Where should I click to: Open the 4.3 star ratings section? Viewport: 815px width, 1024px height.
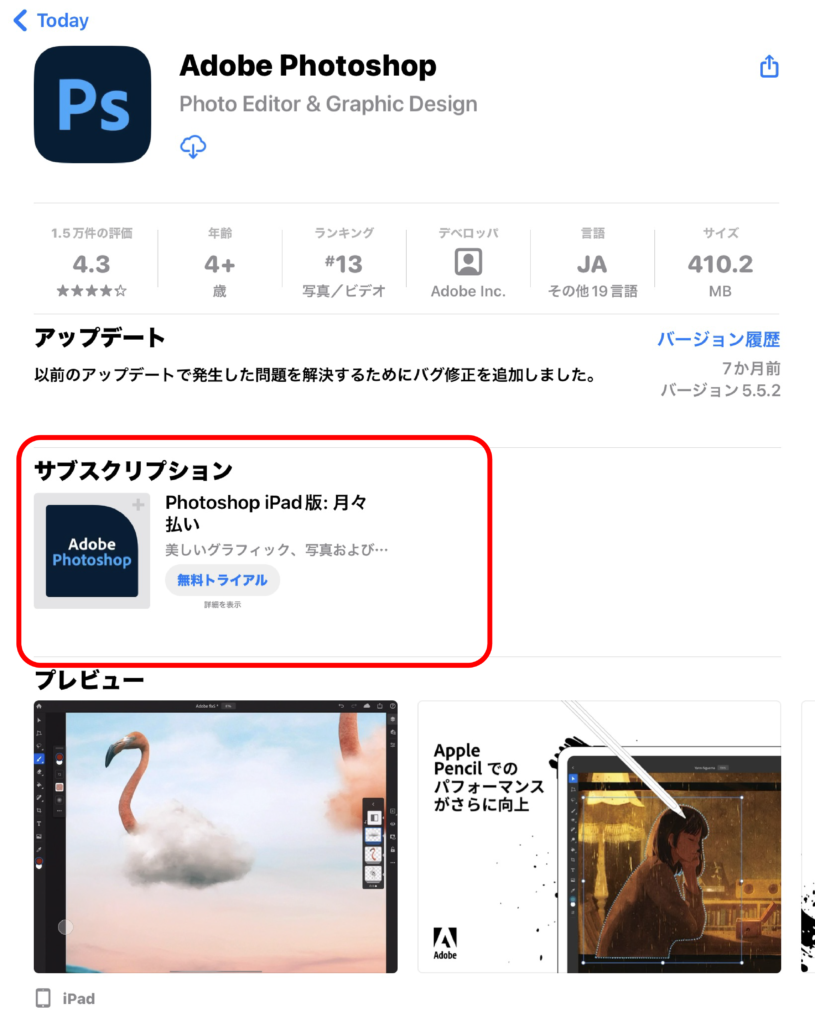tap(91, 264)
